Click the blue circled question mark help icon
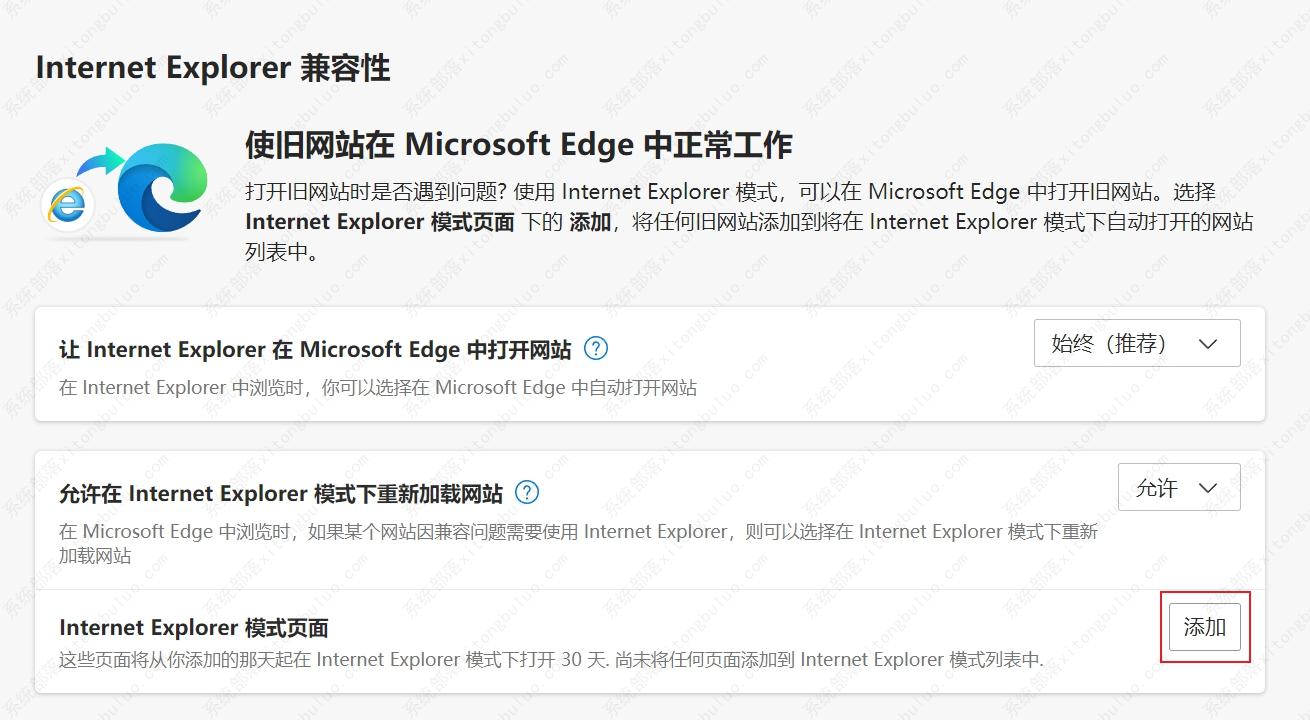This screenshot has width=1310, height=720. (595, 349)
